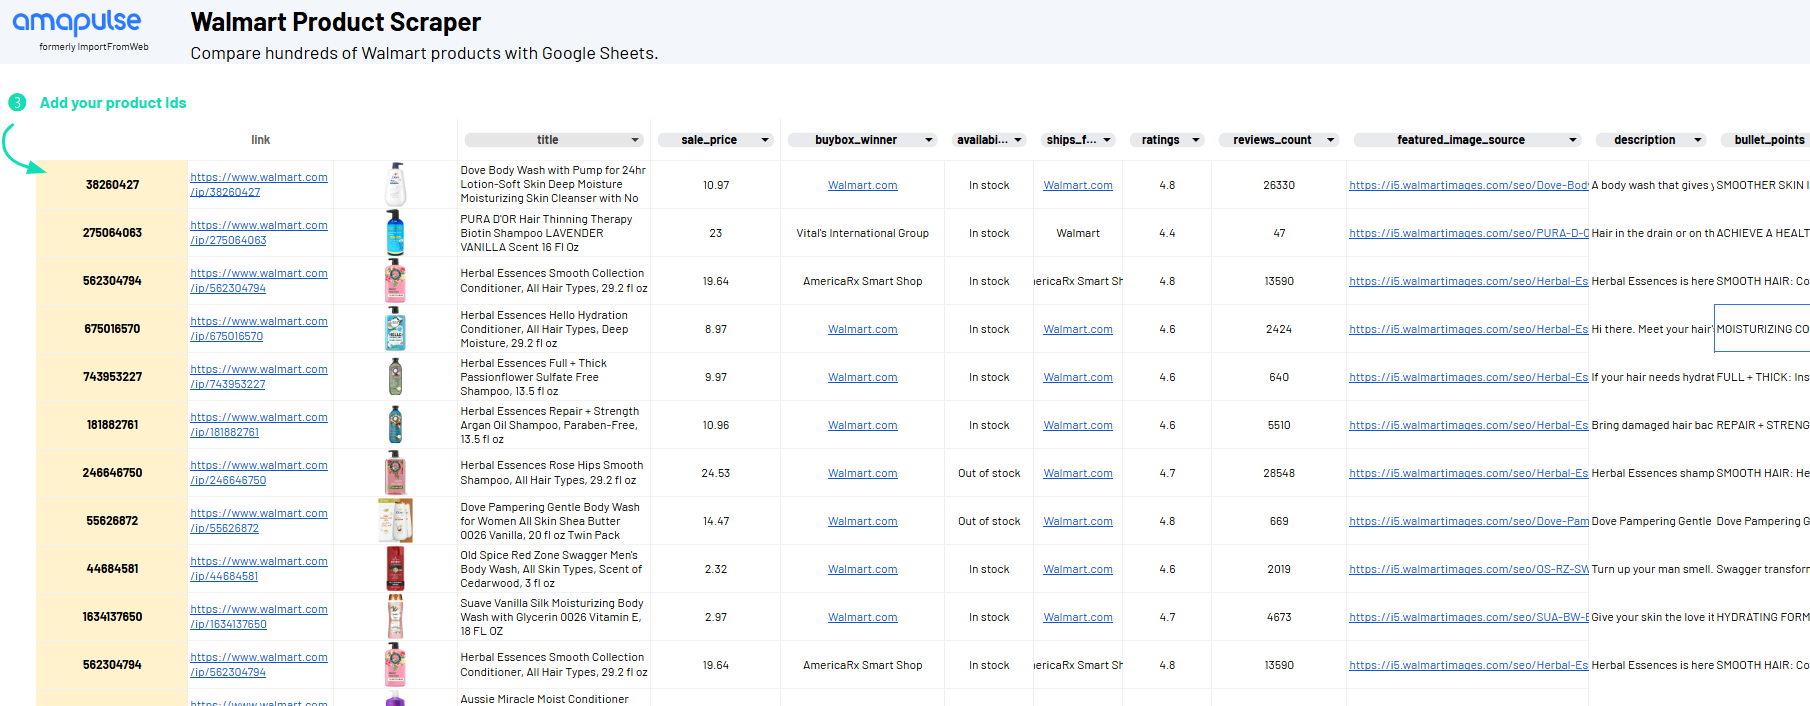1810x706 pixels.
Task: Open walmart.com link for product 743953227
Action: [x=259, y=377]
